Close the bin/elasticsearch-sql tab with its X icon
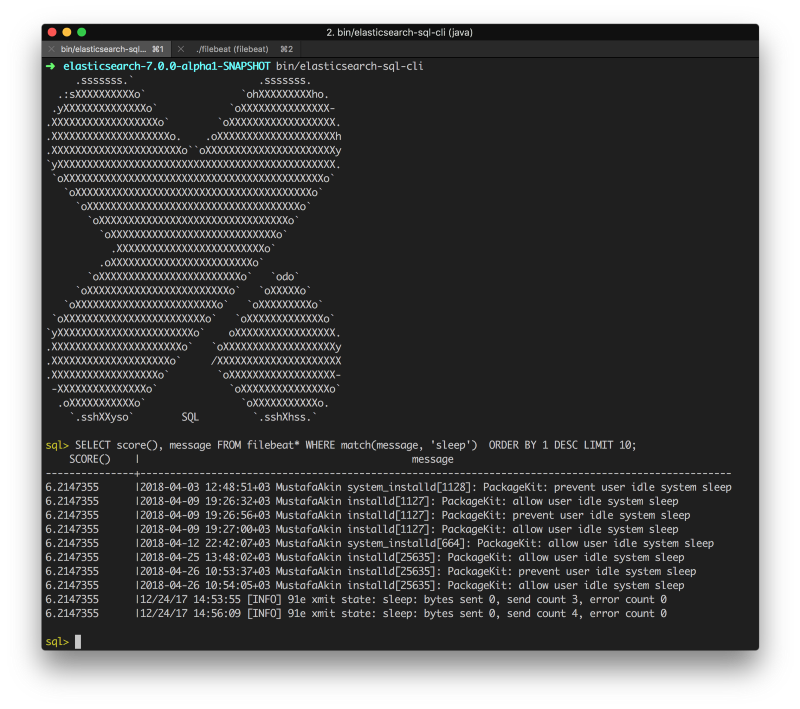The height and width of the screenshot is (709, 800). click(52, 48)
